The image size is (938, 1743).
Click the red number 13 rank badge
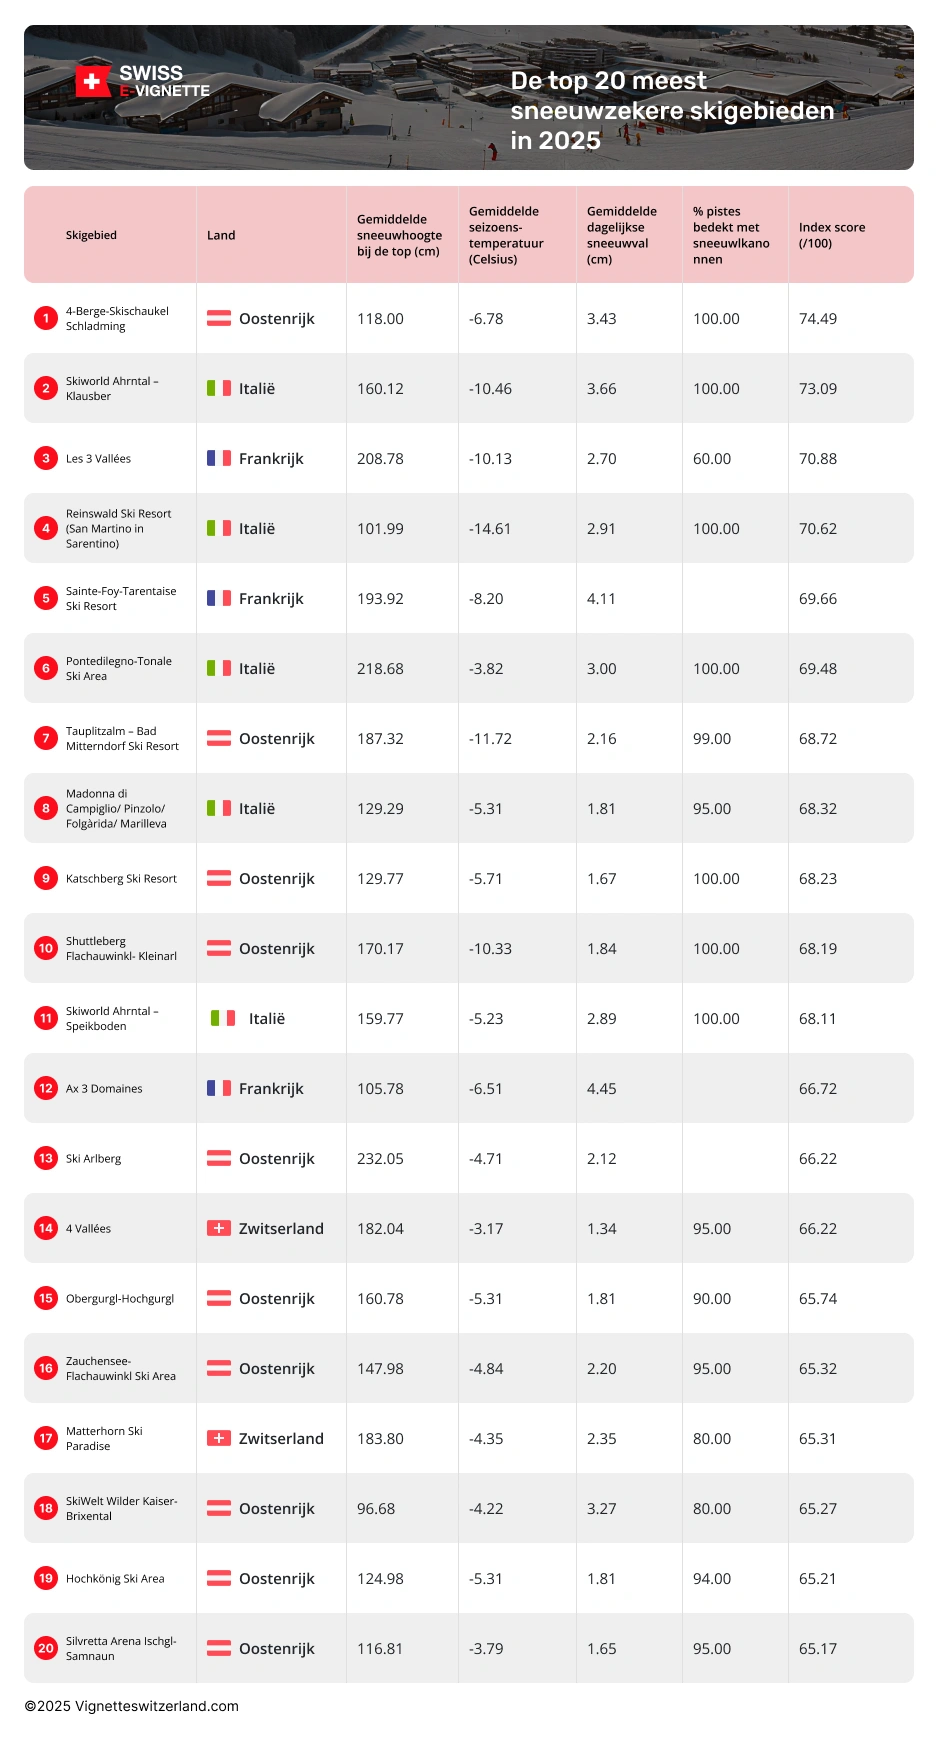click(46, 1158)
